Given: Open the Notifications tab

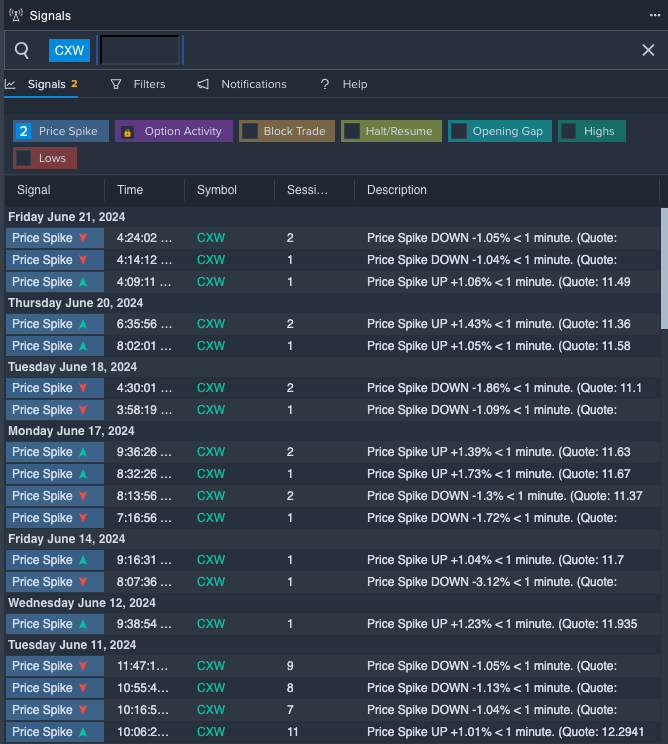Looking at the screenshot, I should (x=242, y=84).
